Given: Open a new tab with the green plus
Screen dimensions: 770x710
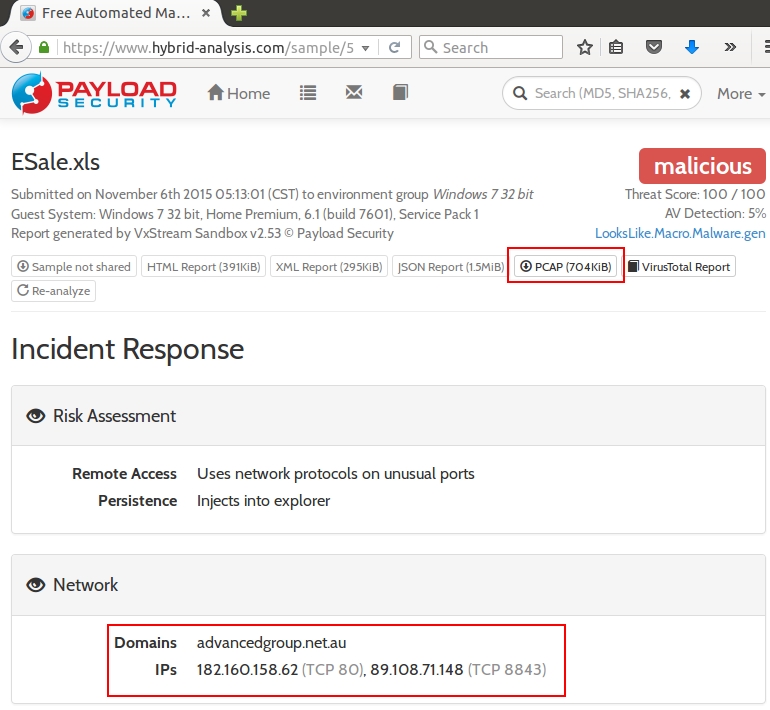Looking at the screenshot, I should pyautogui.click(x=239, y=13).
